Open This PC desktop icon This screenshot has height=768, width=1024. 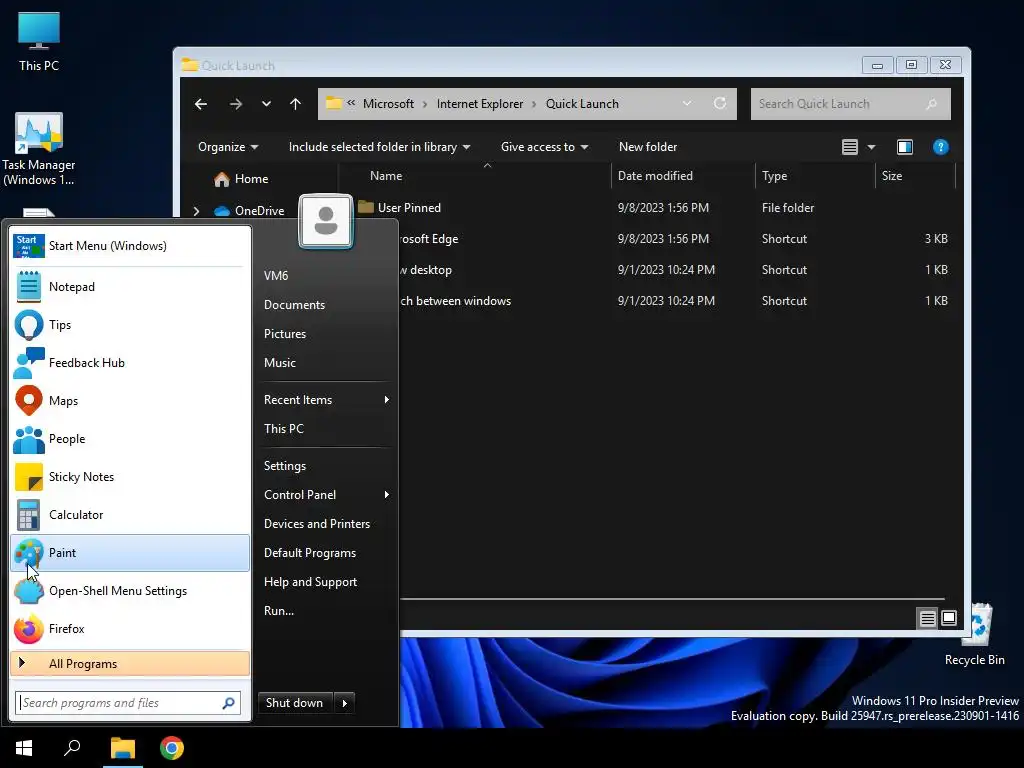tap(39, 42)
